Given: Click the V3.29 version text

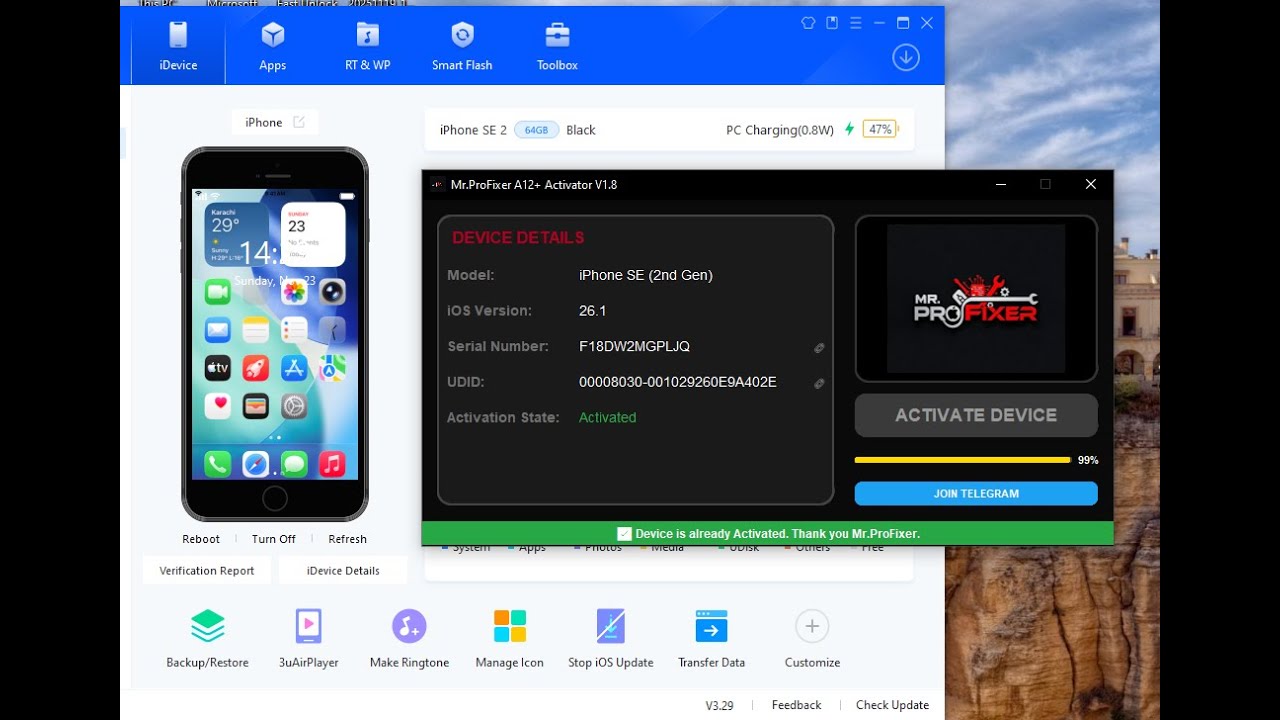Looking at the screenshot, I should pyautogui.click(x=719, y=705).
